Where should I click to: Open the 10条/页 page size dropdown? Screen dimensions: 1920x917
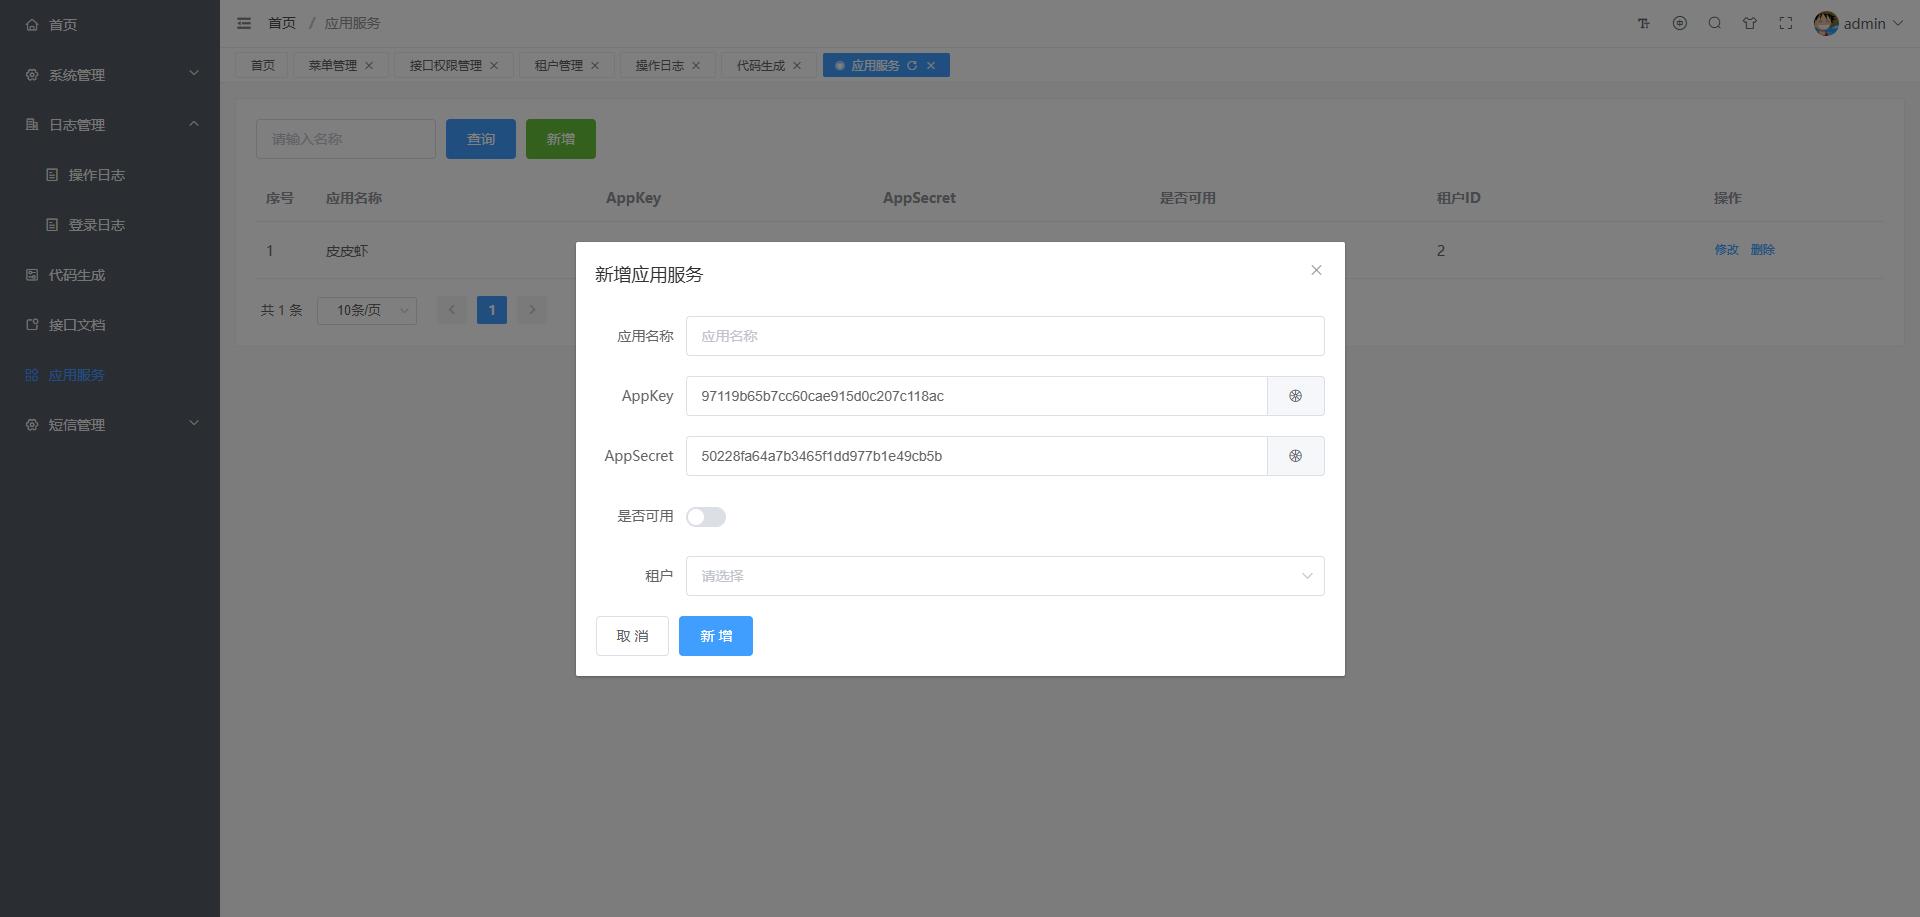point(367,310)
